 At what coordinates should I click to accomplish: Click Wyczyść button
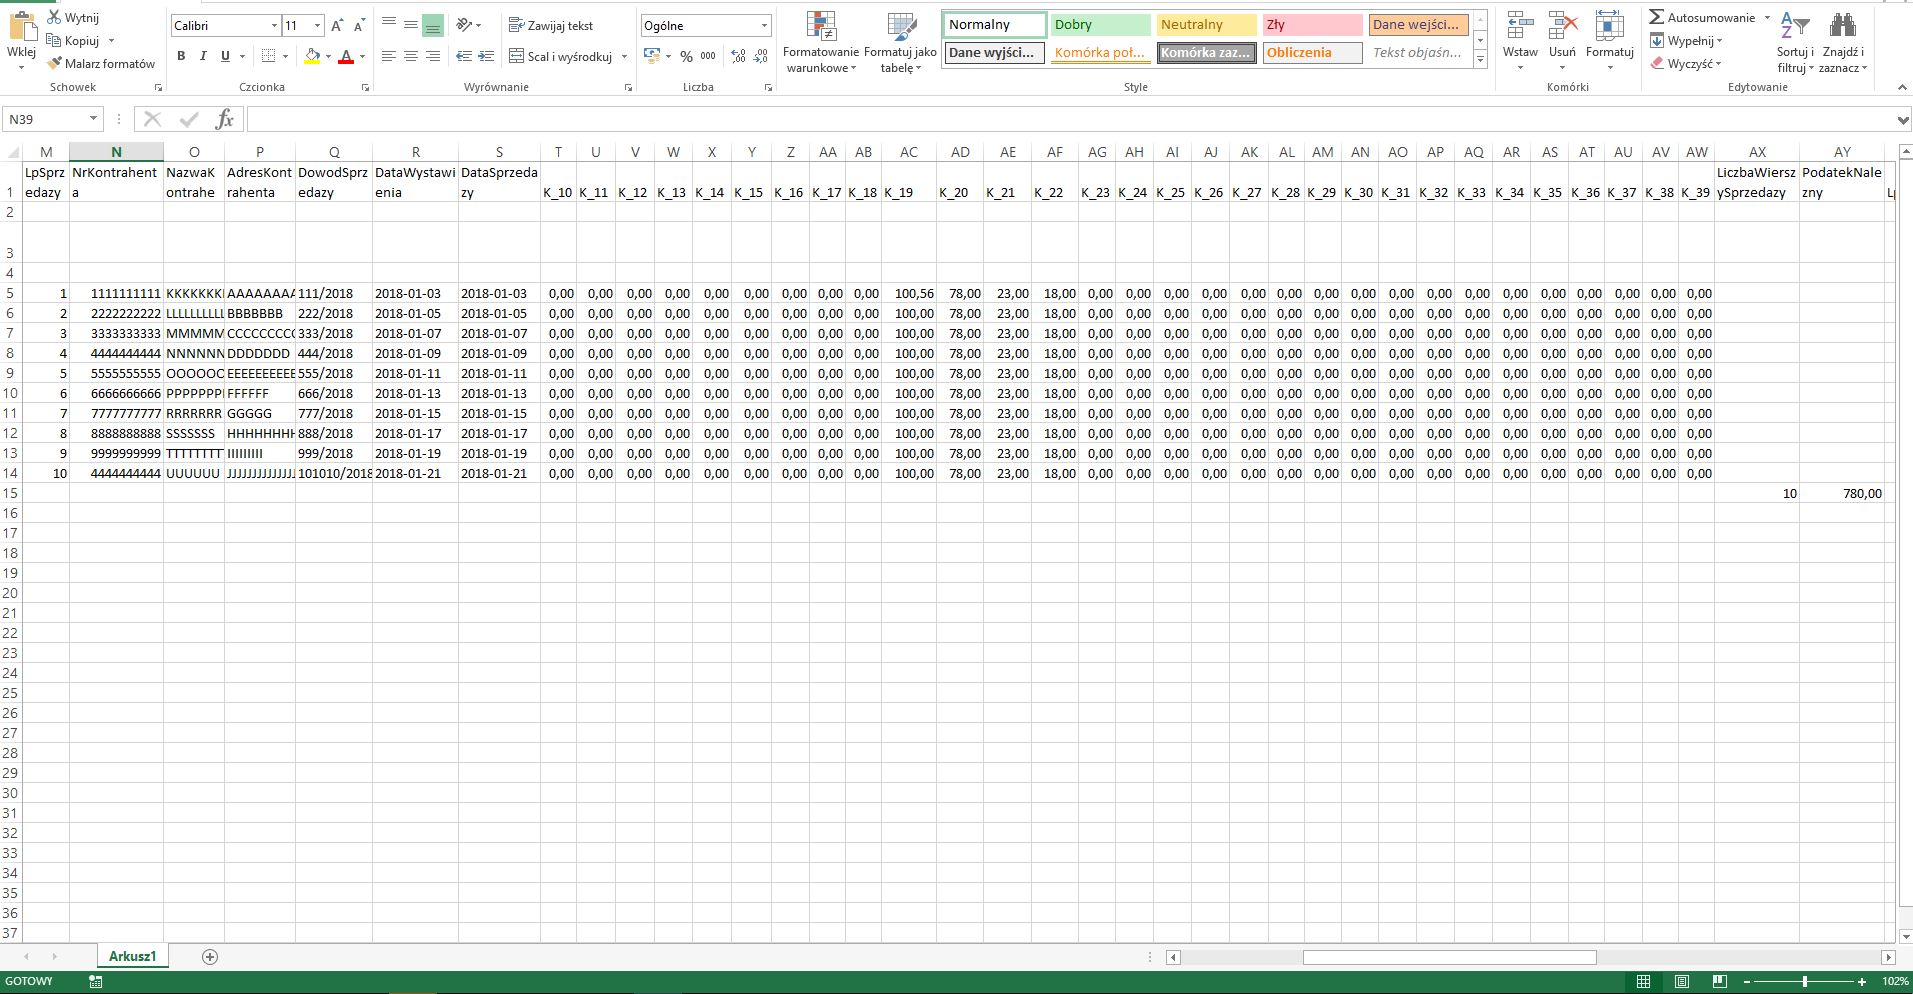click(x=1686, y=63)
